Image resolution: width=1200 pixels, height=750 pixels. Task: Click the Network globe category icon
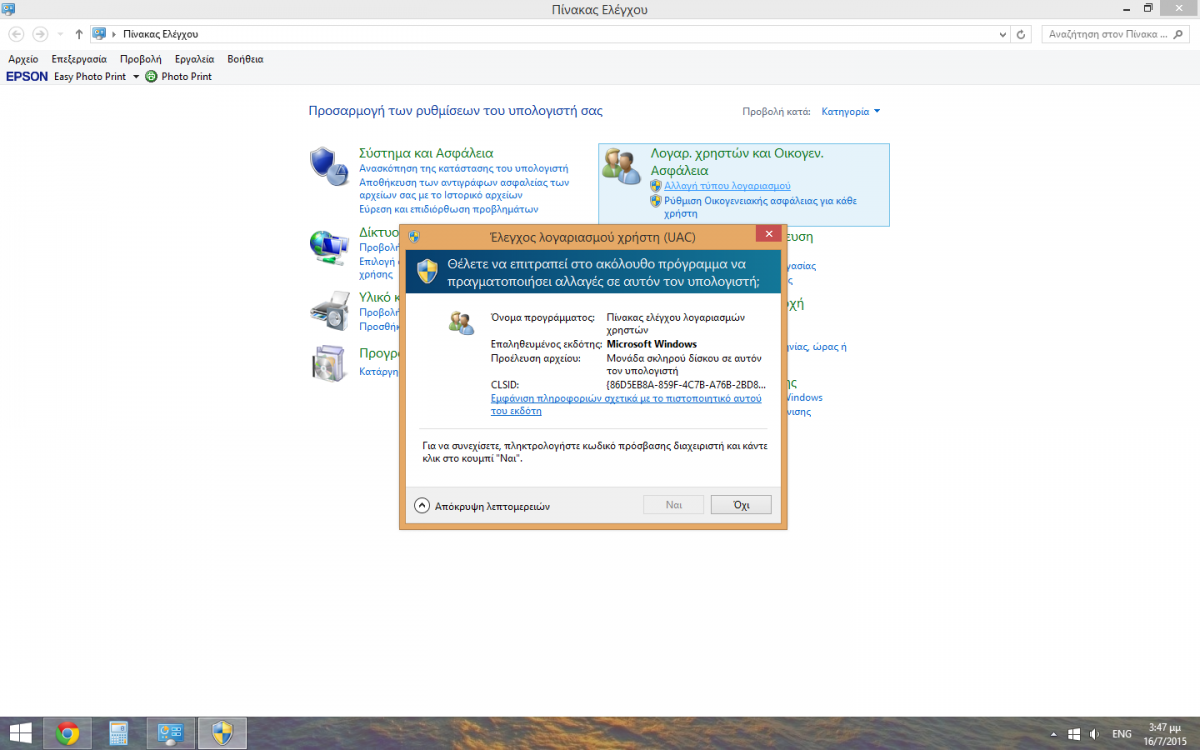(328, 247)
